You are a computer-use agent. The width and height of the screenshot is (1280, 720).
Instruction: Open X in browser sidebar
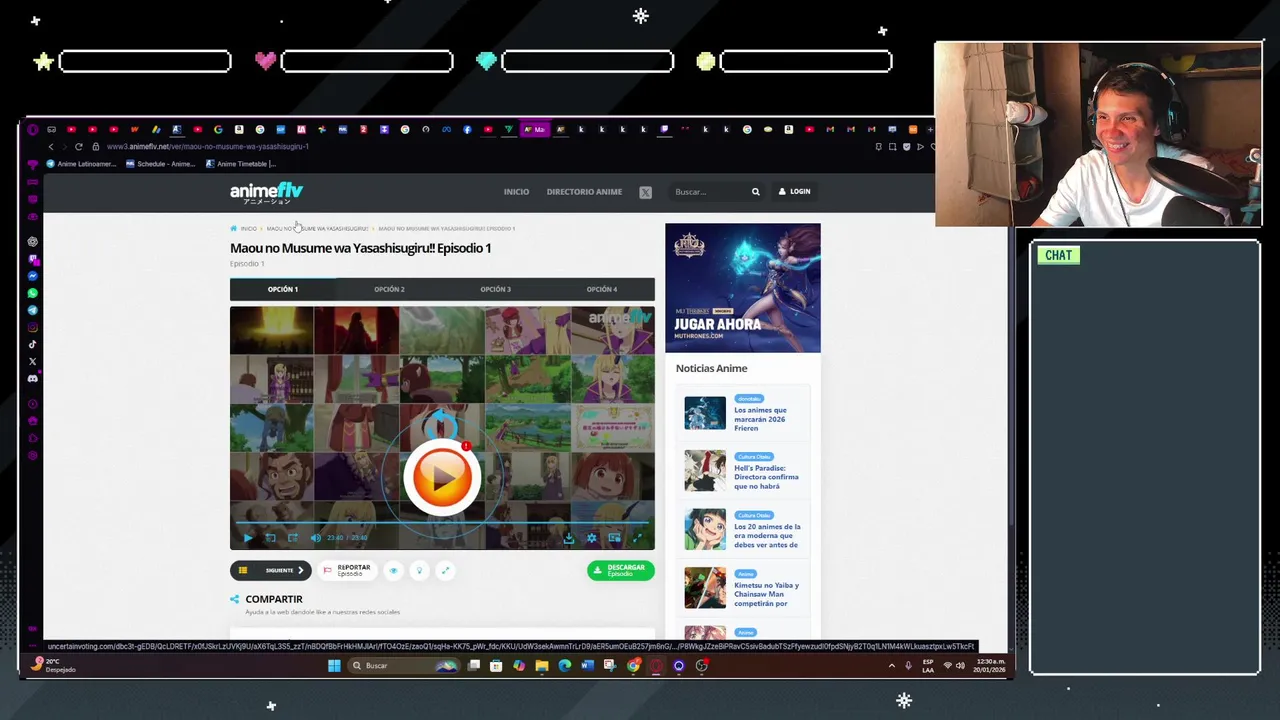tap(33, 361)
